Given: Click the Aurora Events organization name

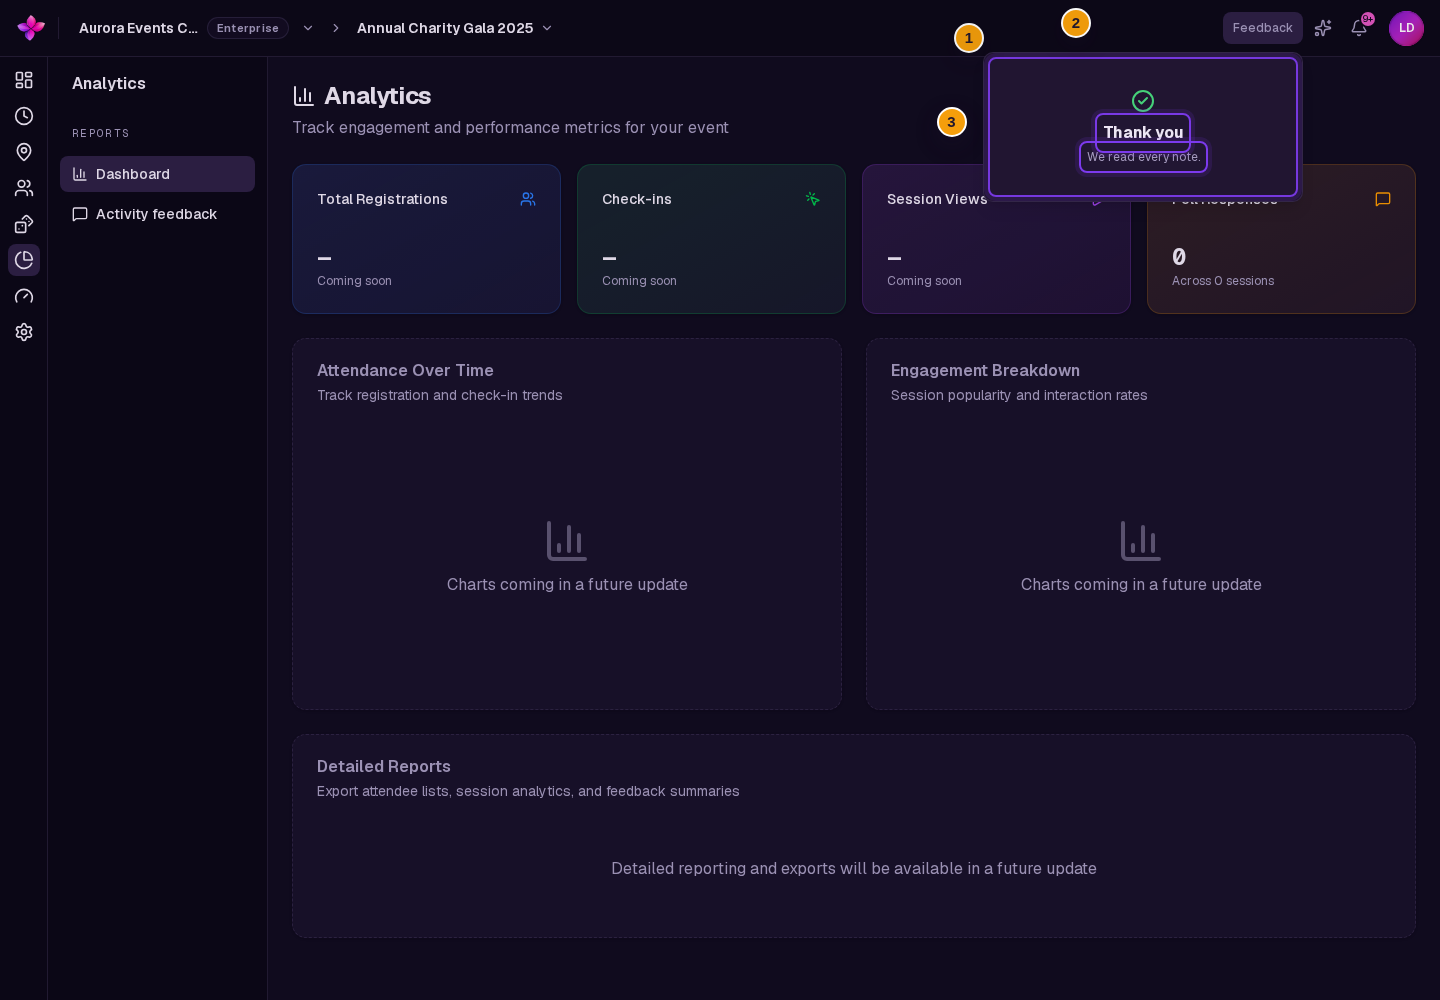Looking at the screenshot, I should [x=138, y=28].
